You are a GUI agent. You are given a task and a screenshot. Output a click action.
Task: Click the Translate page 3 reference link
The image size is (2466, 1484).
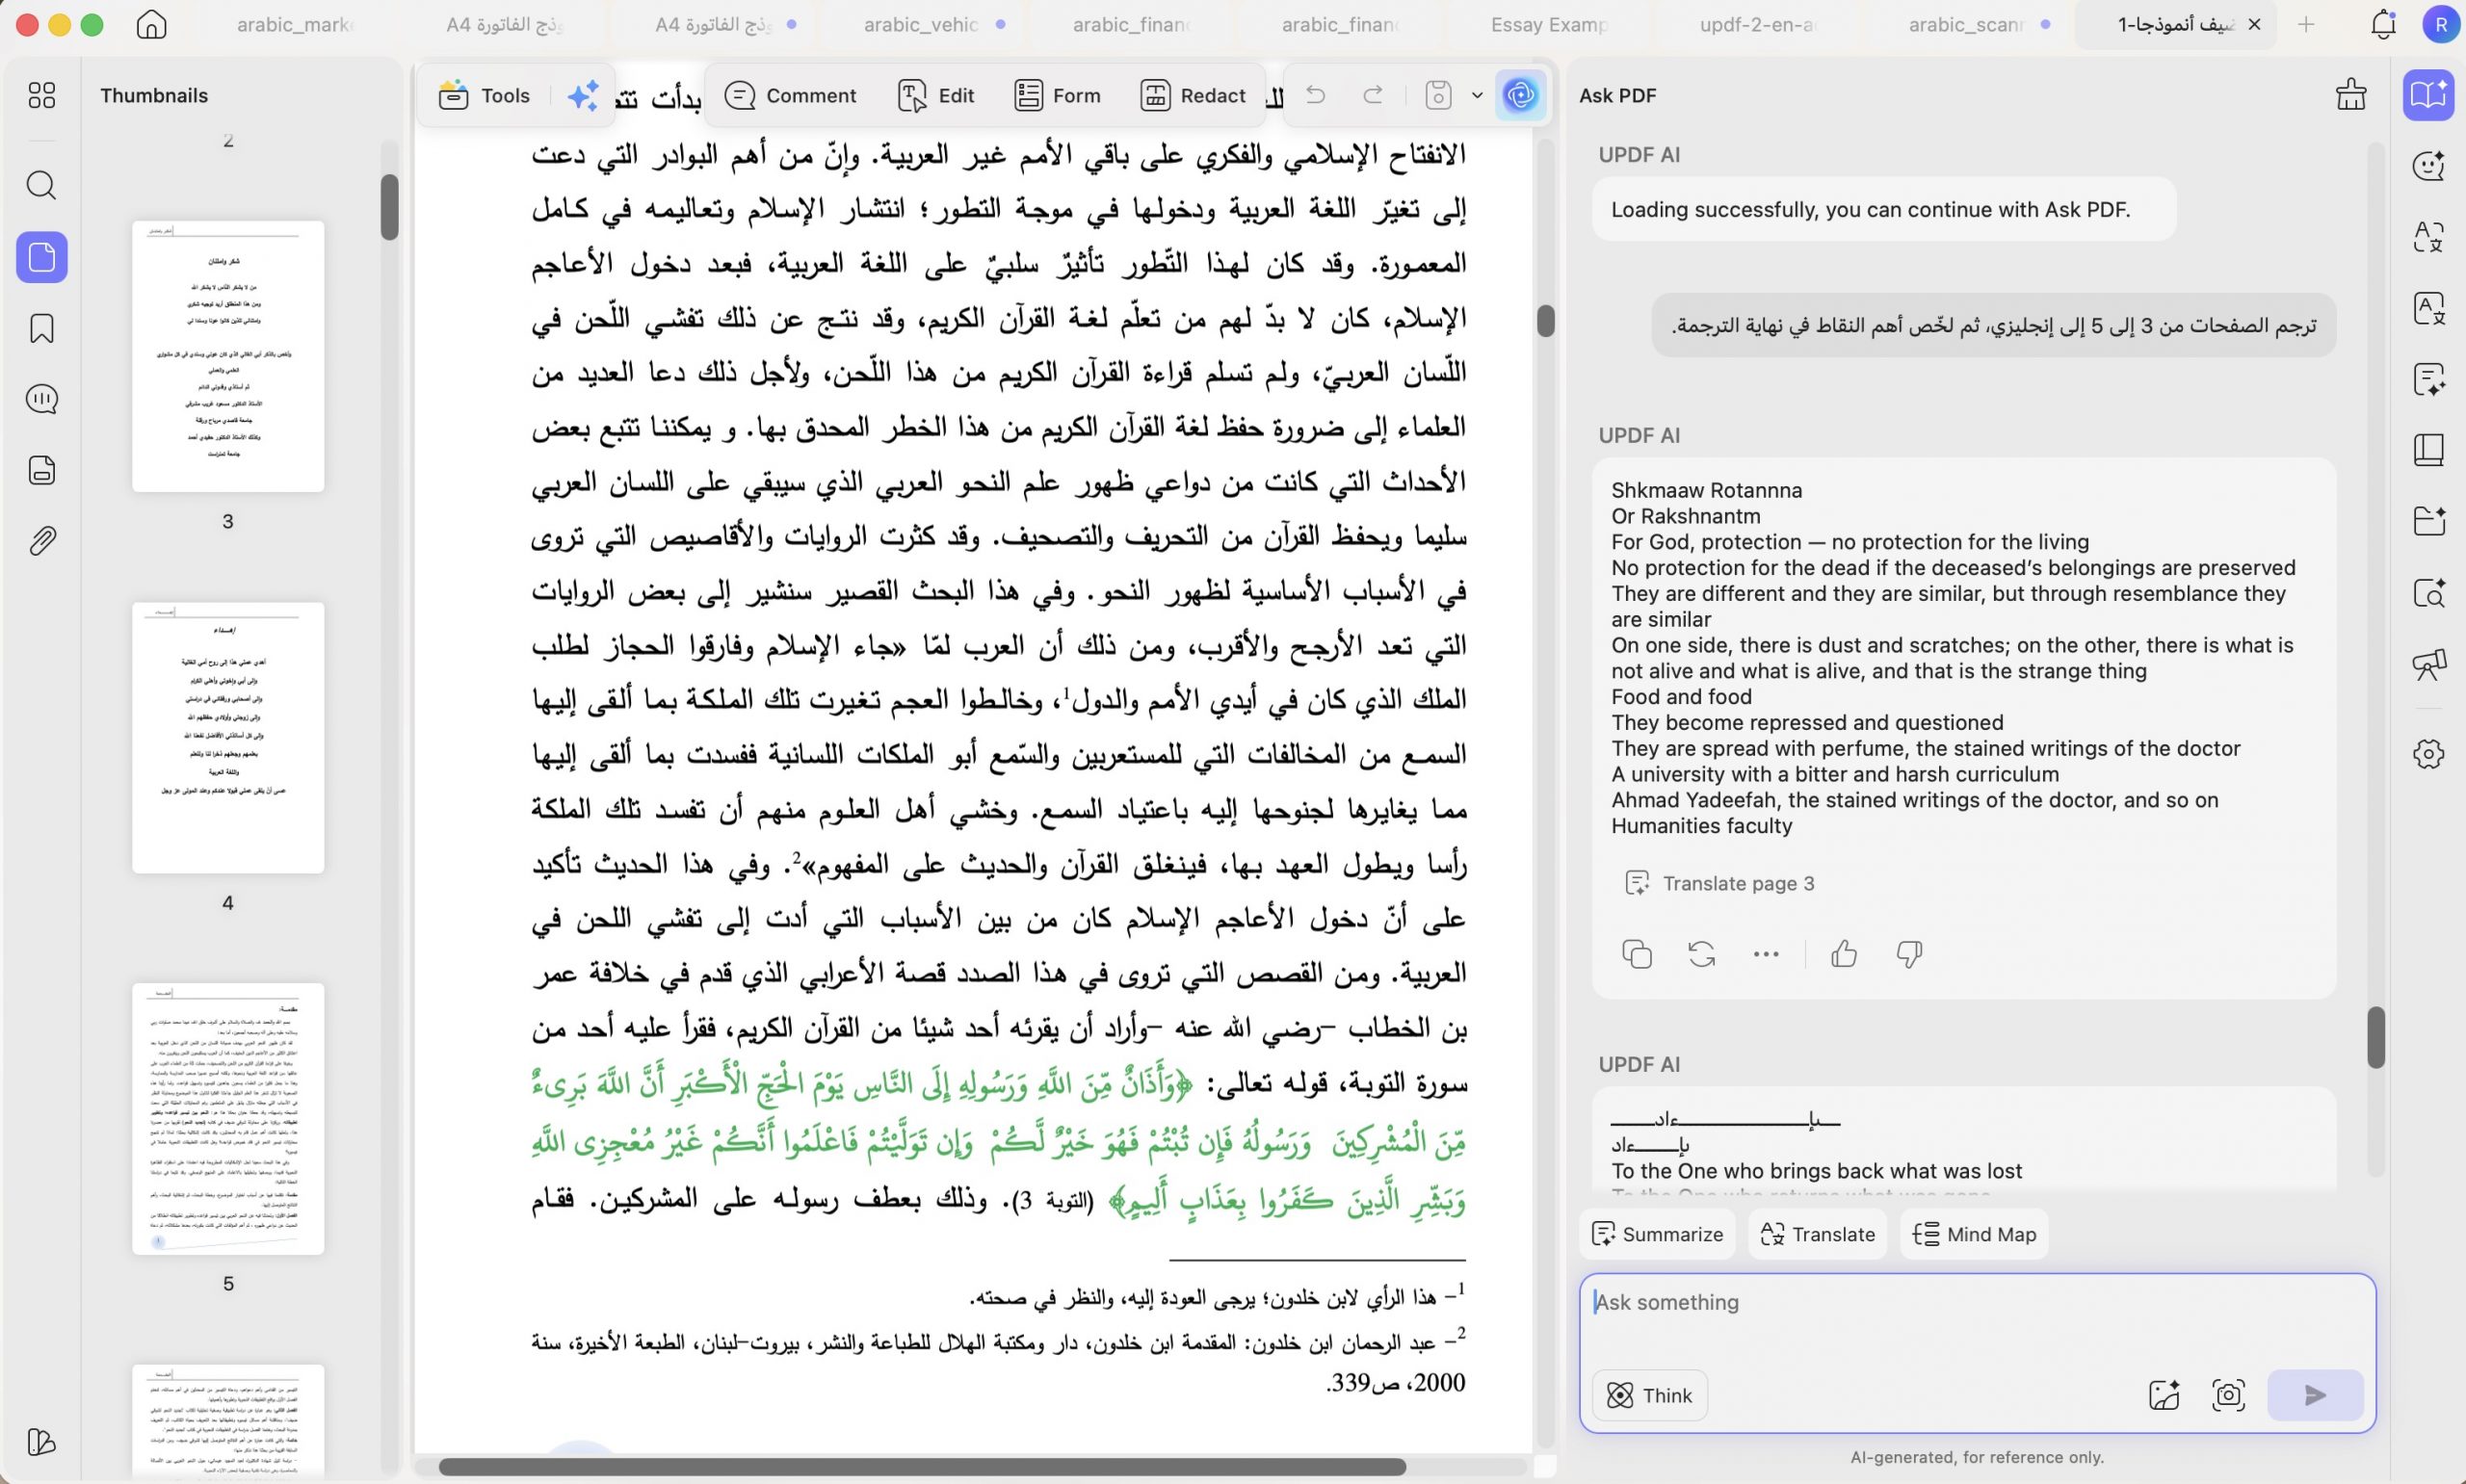pyautogui.click(x=1719, y=883)
